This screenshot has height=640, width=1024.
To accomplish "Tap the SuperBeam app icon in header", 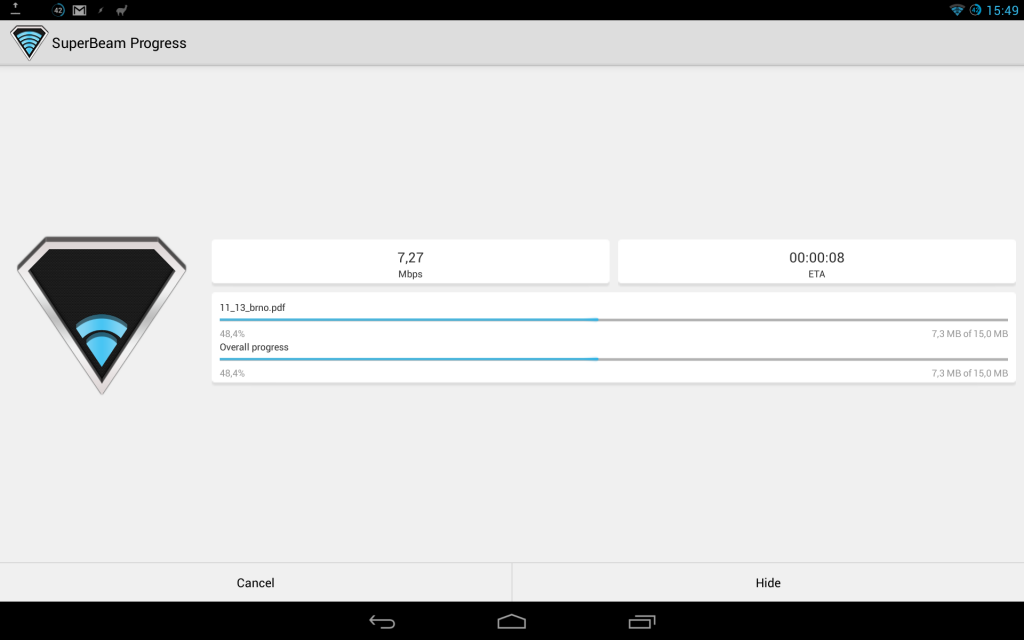I will pyautogui.click(x=29, y=42).
